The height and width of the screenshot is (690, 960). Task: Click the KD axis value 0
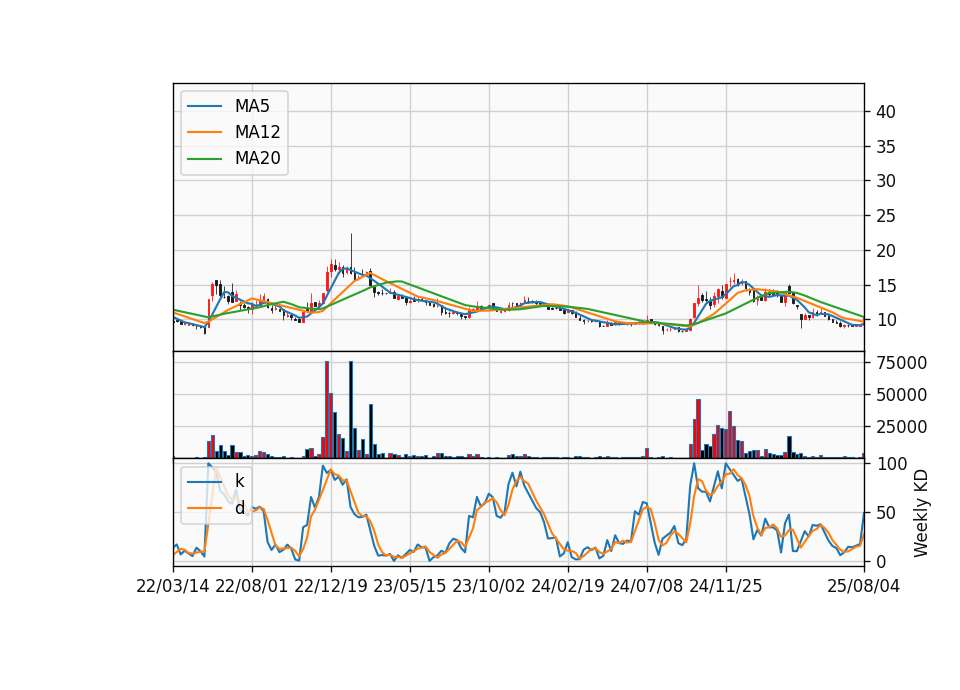point(881,561)
